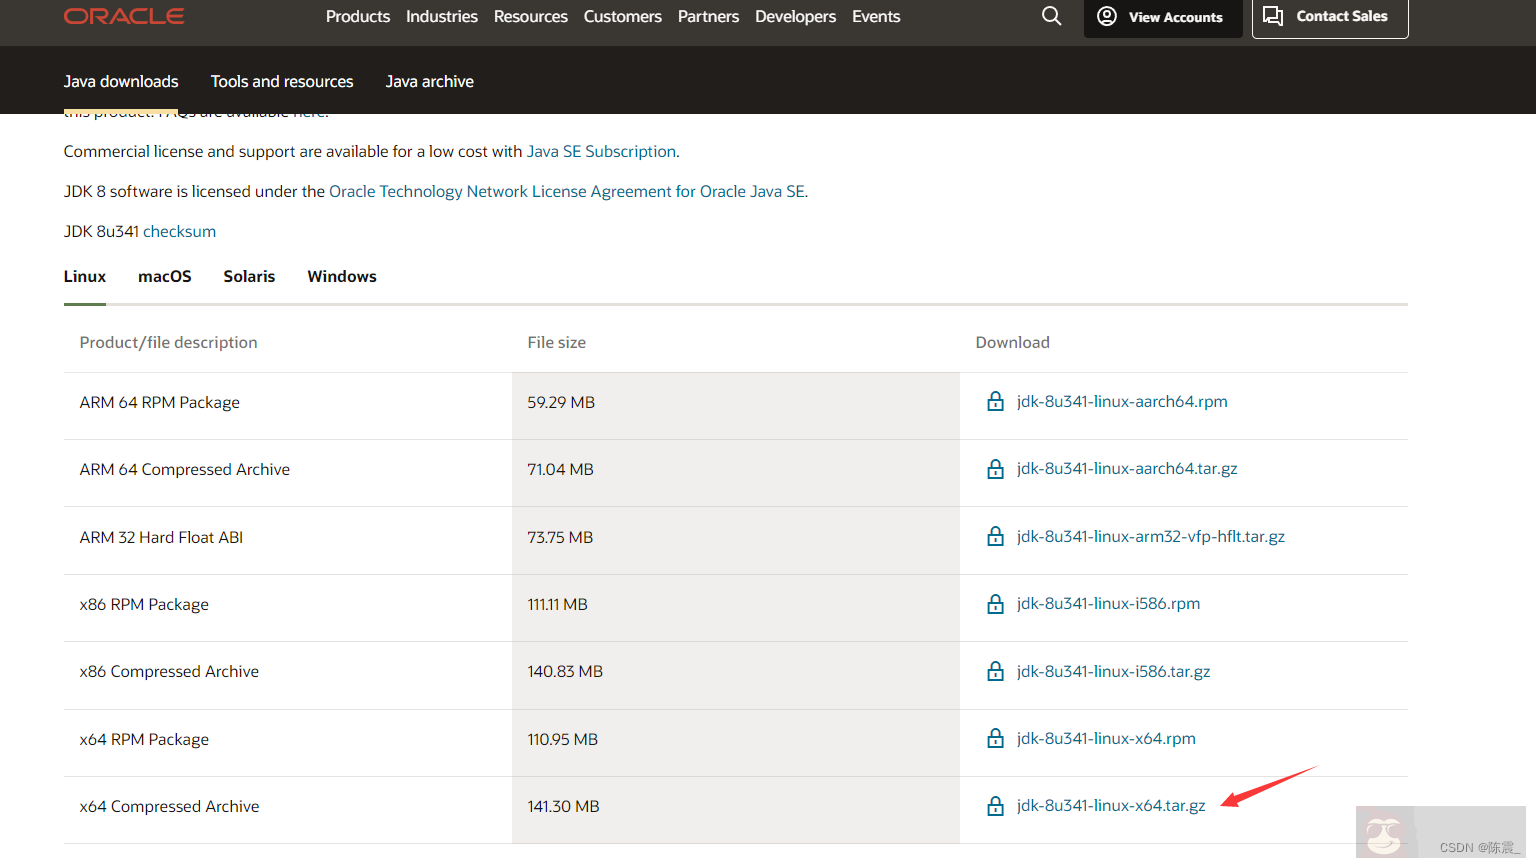Switch to the Windows tab

point(342,277)
